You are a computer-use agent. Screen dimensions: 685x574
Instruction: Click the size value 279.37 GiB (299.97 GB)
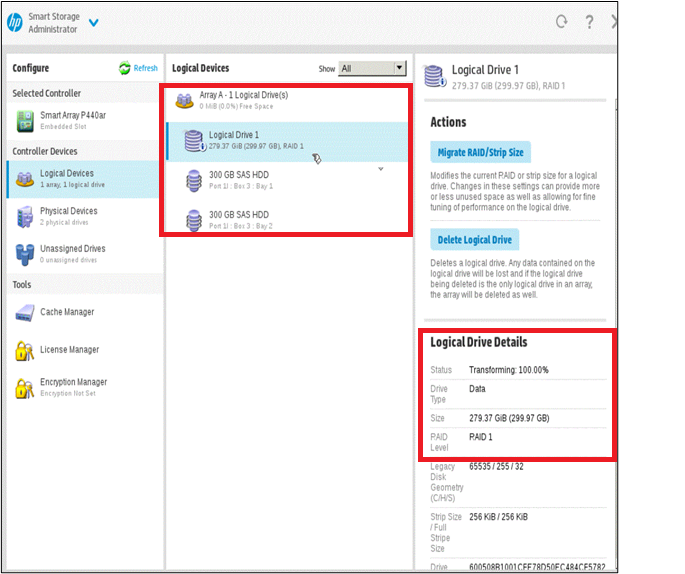pyautogui.click(x=509, y=418)
